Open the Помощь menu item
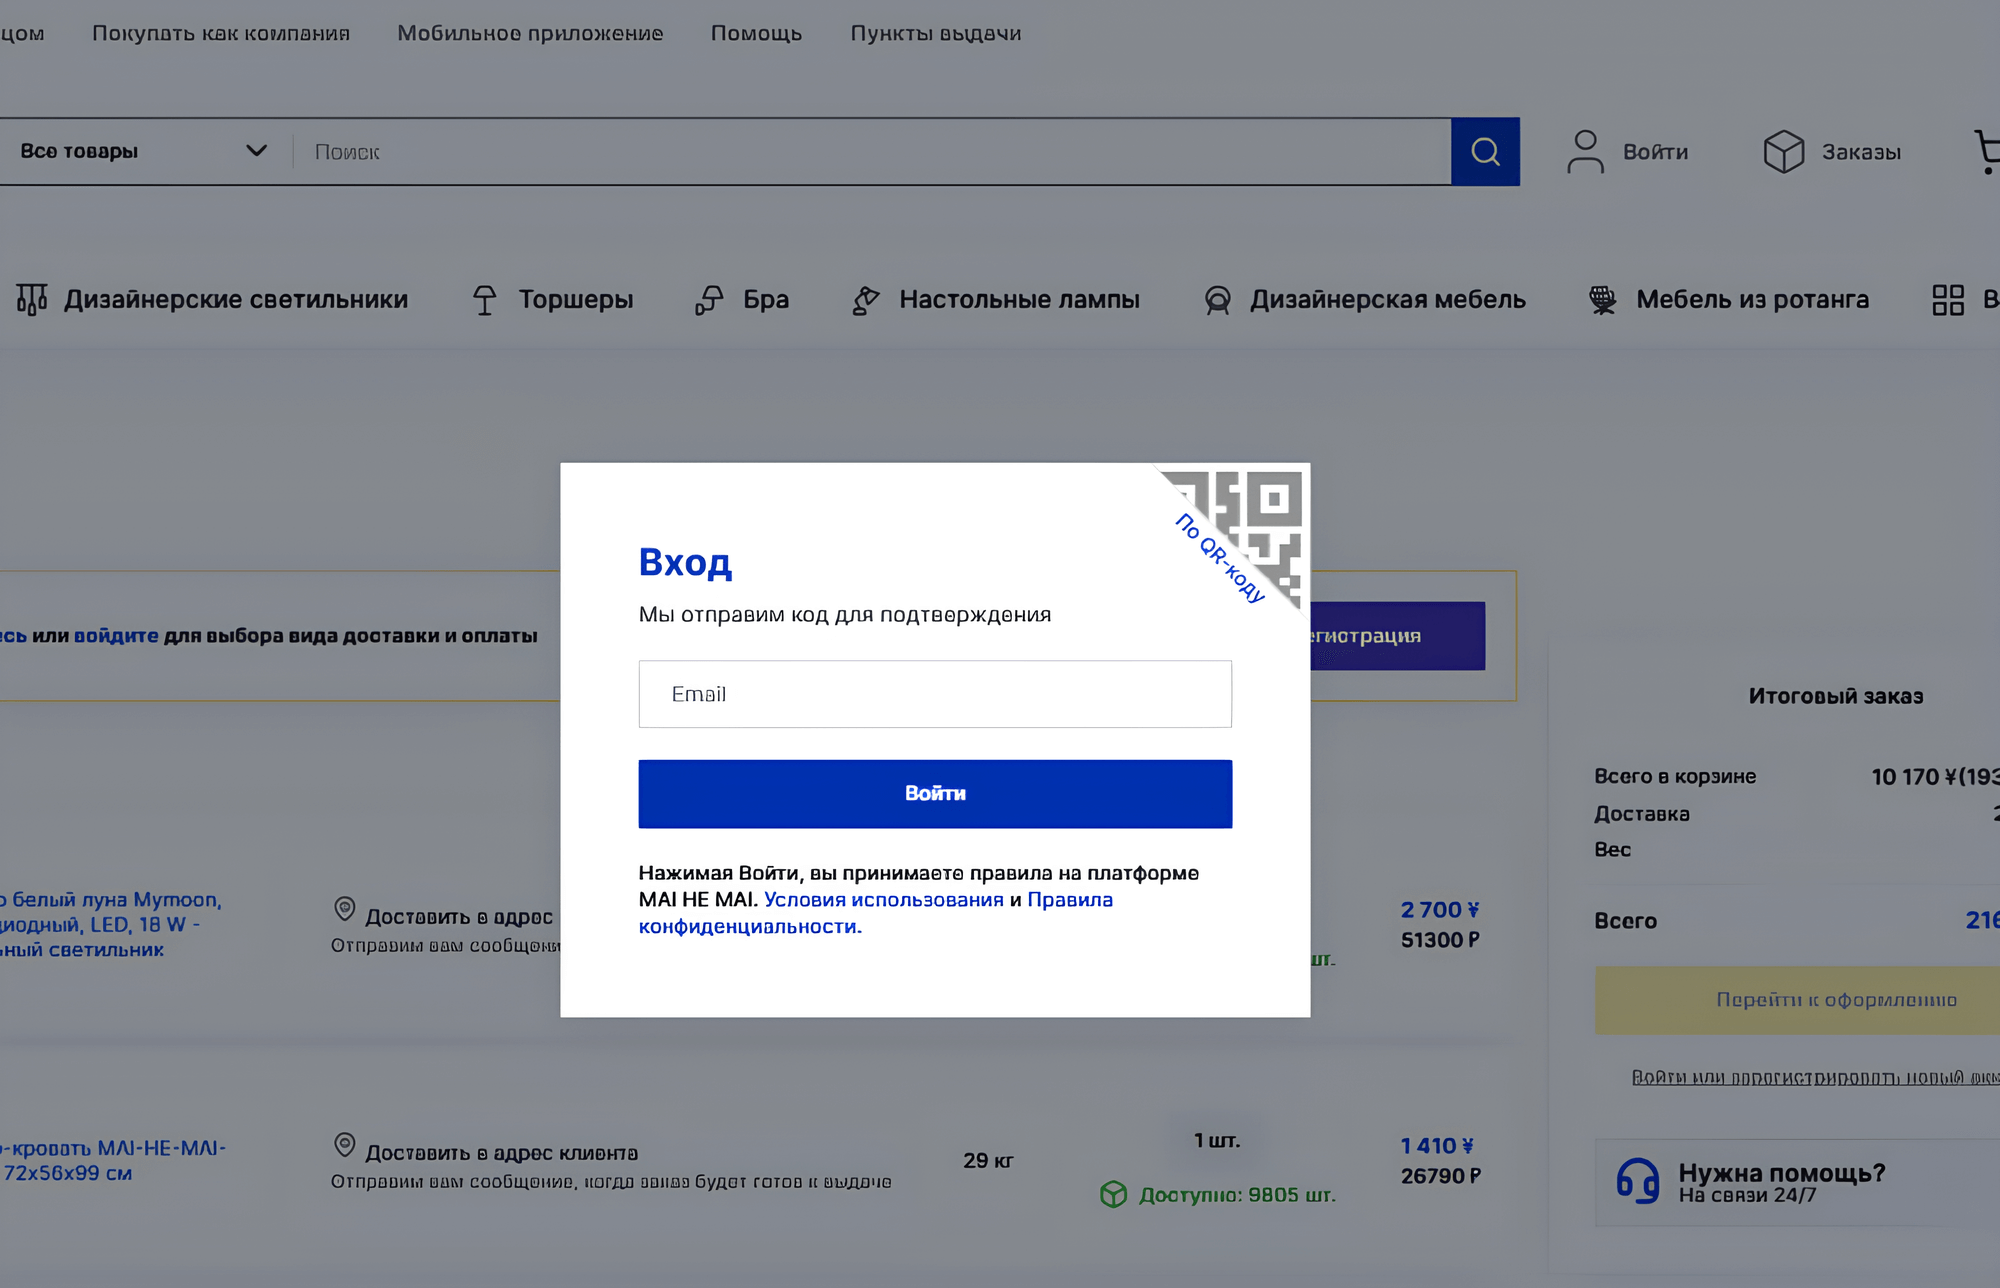 click(x=756, y=33)
